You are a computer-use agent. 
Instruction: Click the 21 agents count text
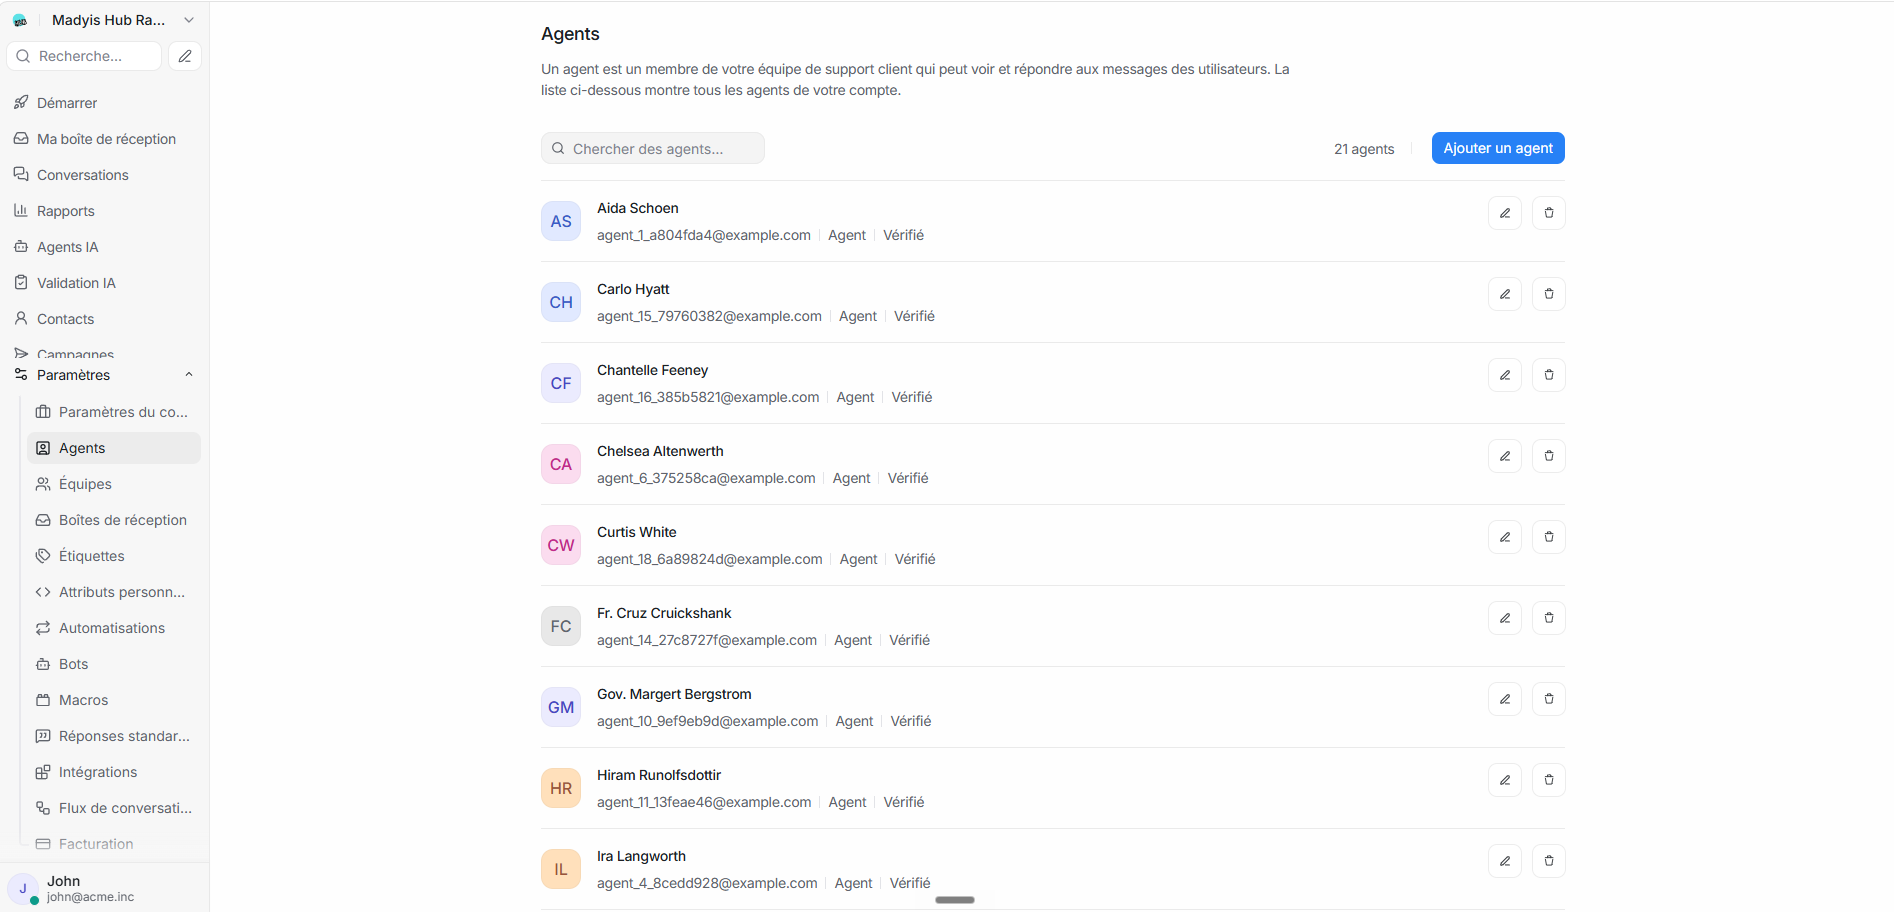(1364, 149)
